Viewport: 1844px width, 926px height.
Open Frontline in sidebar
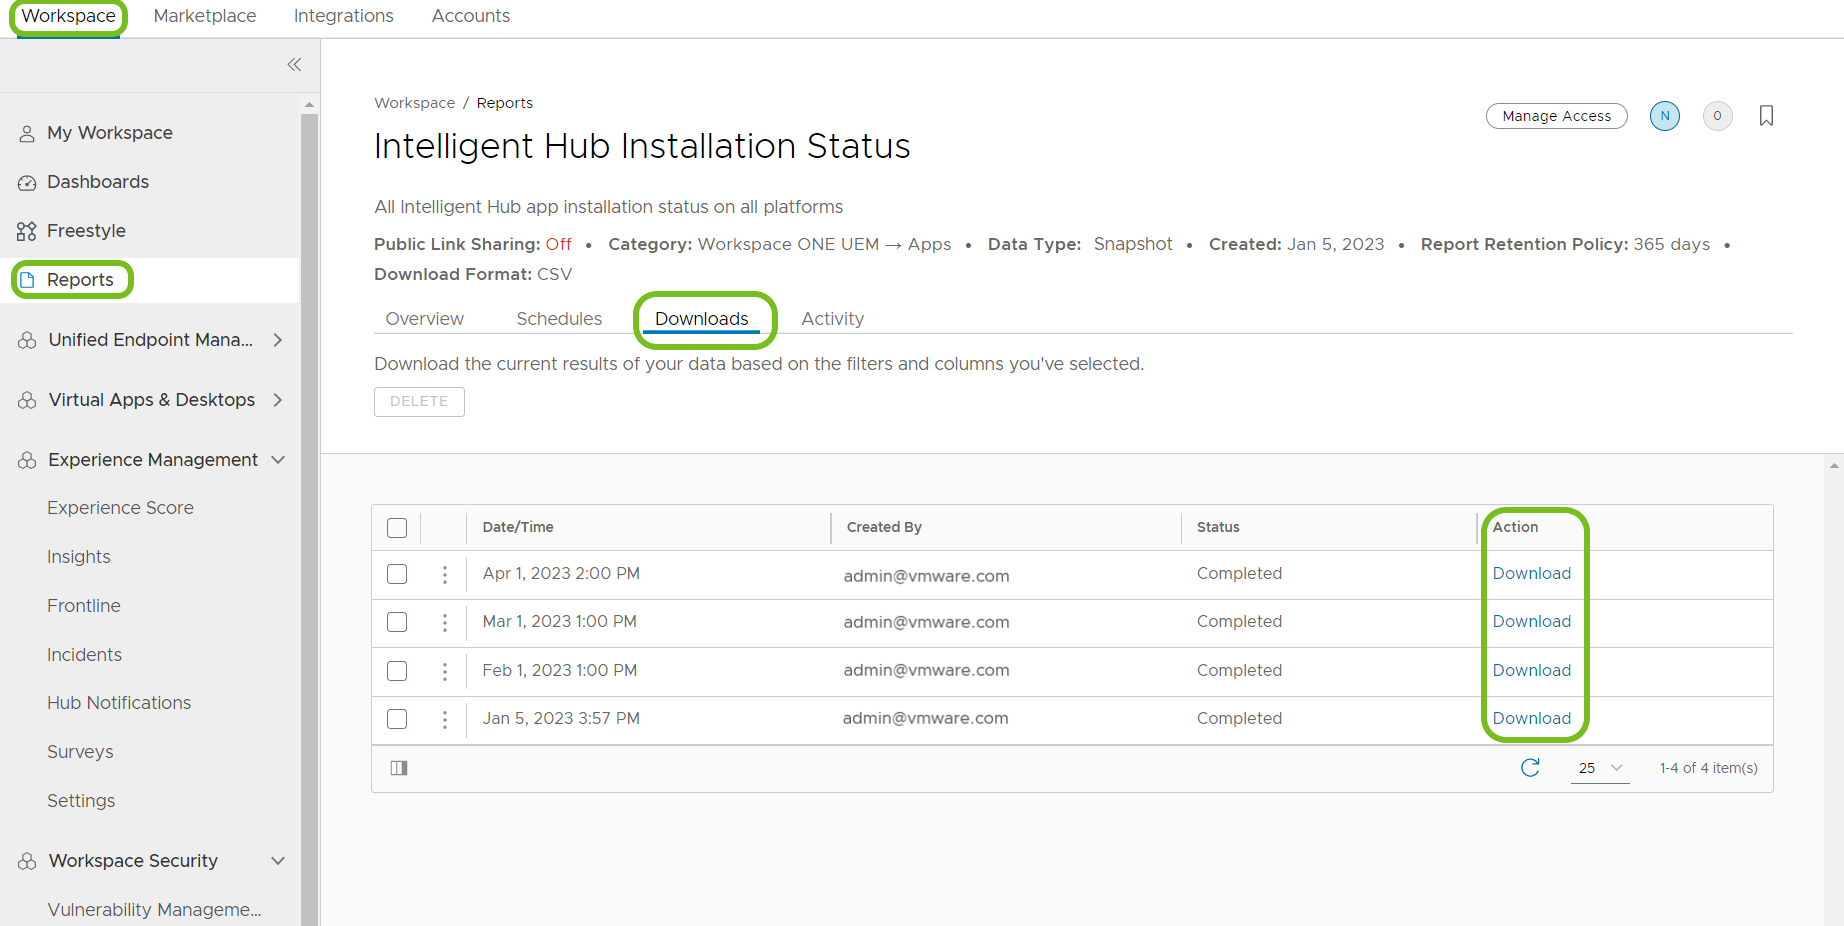84,606
